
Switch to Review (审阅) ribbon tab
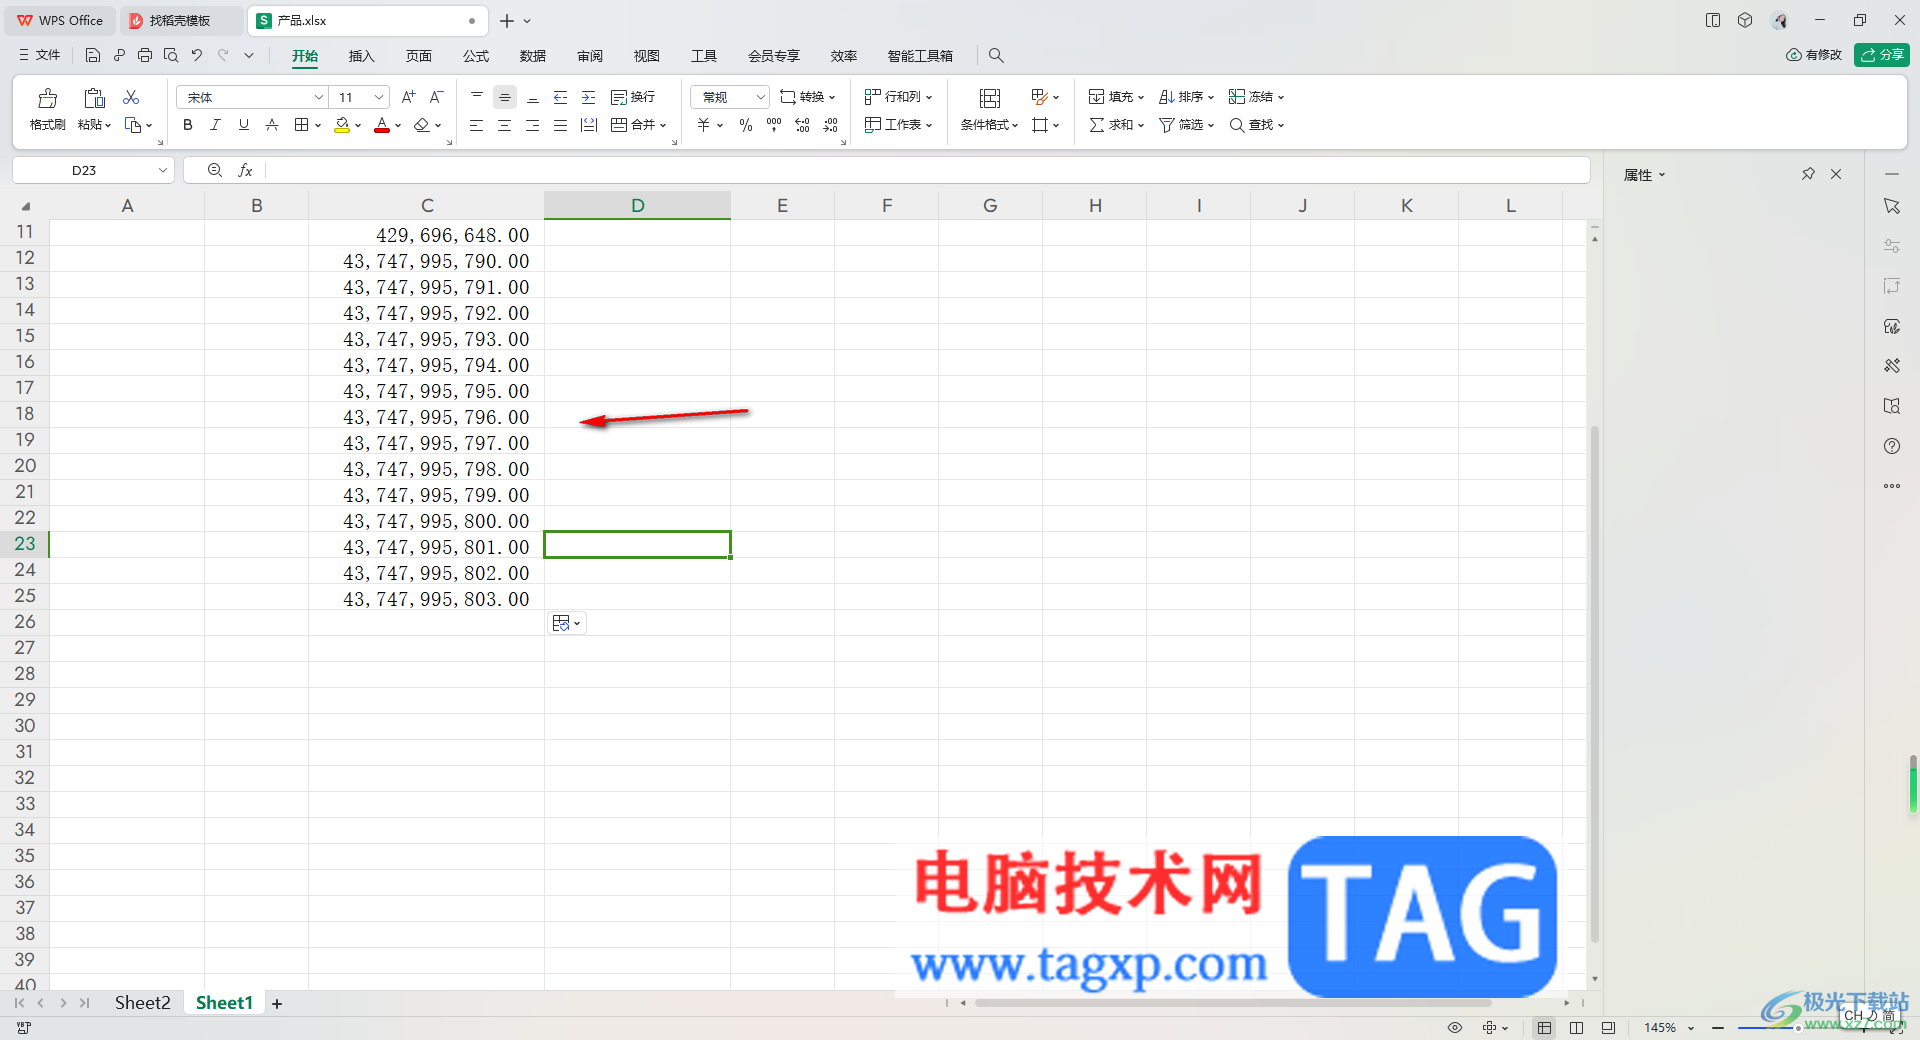coord(590,56)
